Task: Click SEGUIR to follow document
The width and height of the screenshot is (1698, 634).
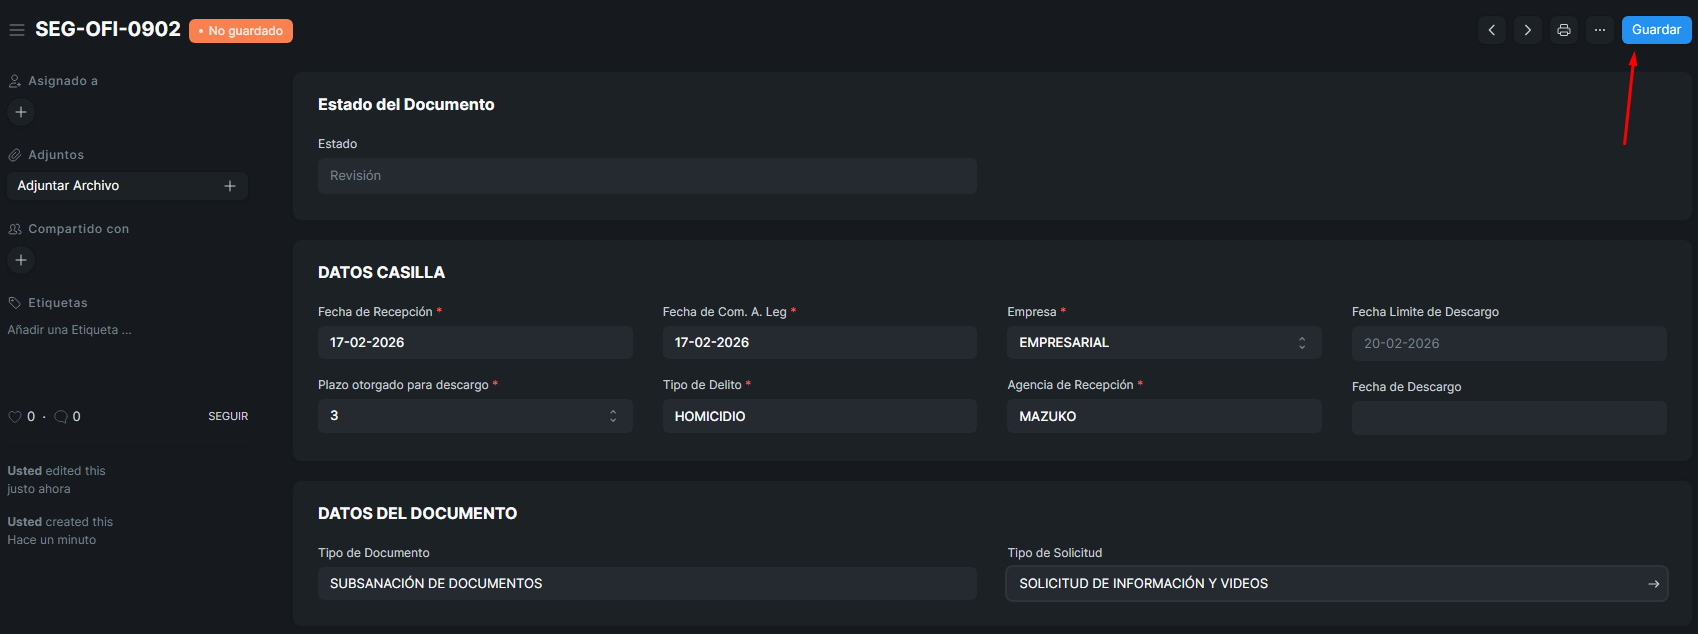Action: pyautogui.click(x=228, y=416)
